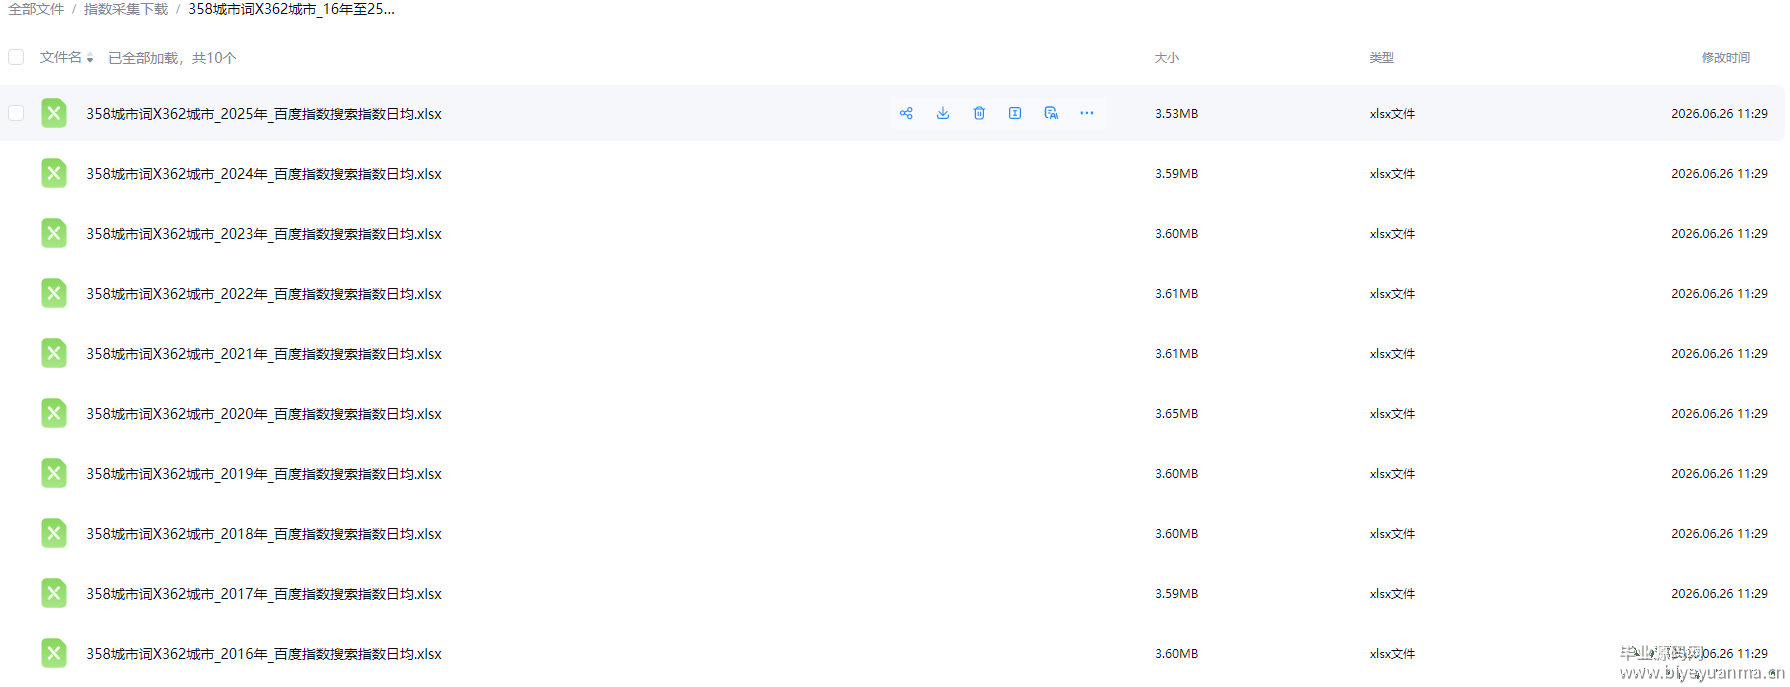Open file 358城市词X362城市_2024年_百度指数搜索指数日均.xlsx
Image resolution: width=1790 pixels, height=687 pixels.
264,174
